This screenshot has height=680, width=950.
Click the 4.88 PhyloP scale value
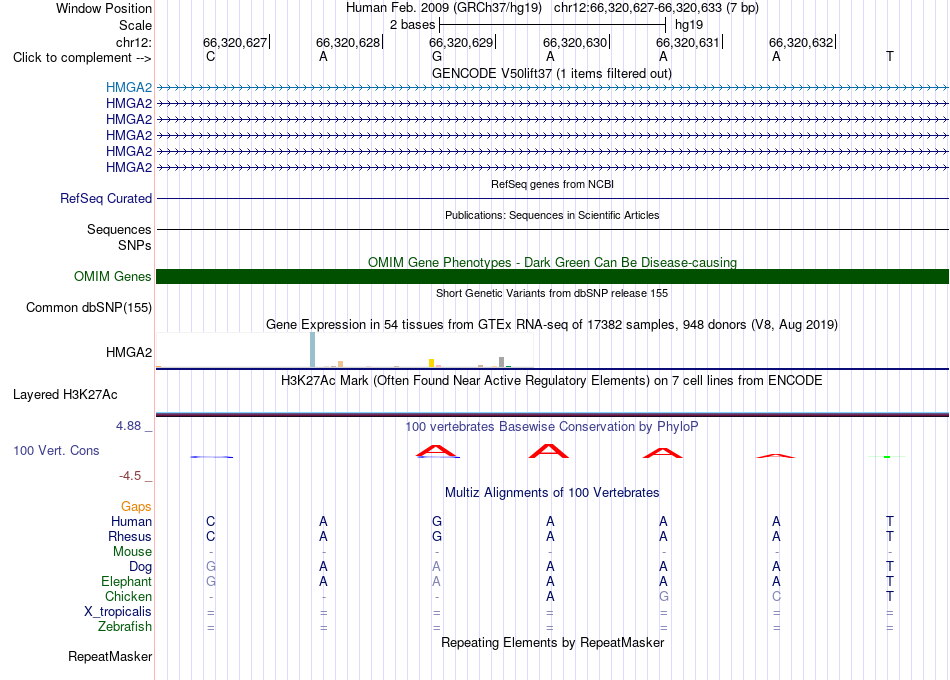(128, 426)
